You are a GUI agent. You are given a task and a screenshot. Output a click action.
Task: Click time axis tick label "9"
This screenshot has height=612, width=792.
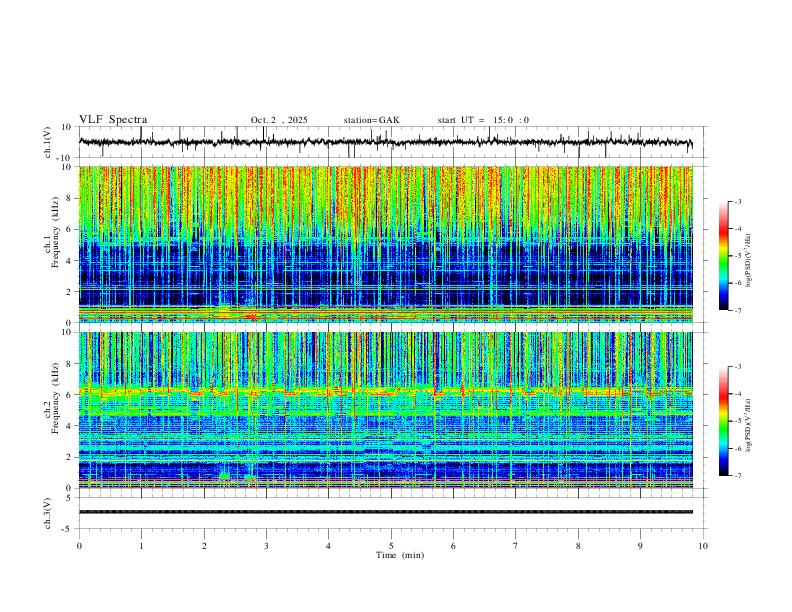point(640,546)
